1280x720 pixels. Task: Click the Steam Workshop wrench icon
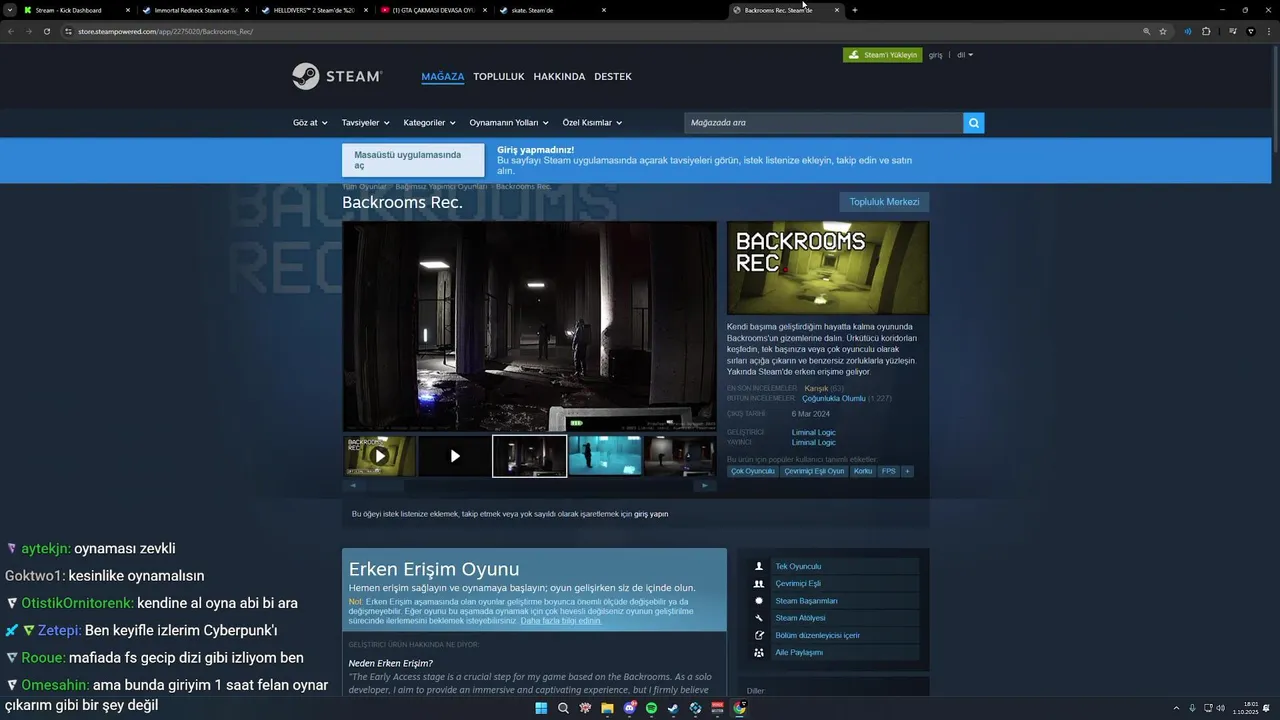[x=759, y=618]
